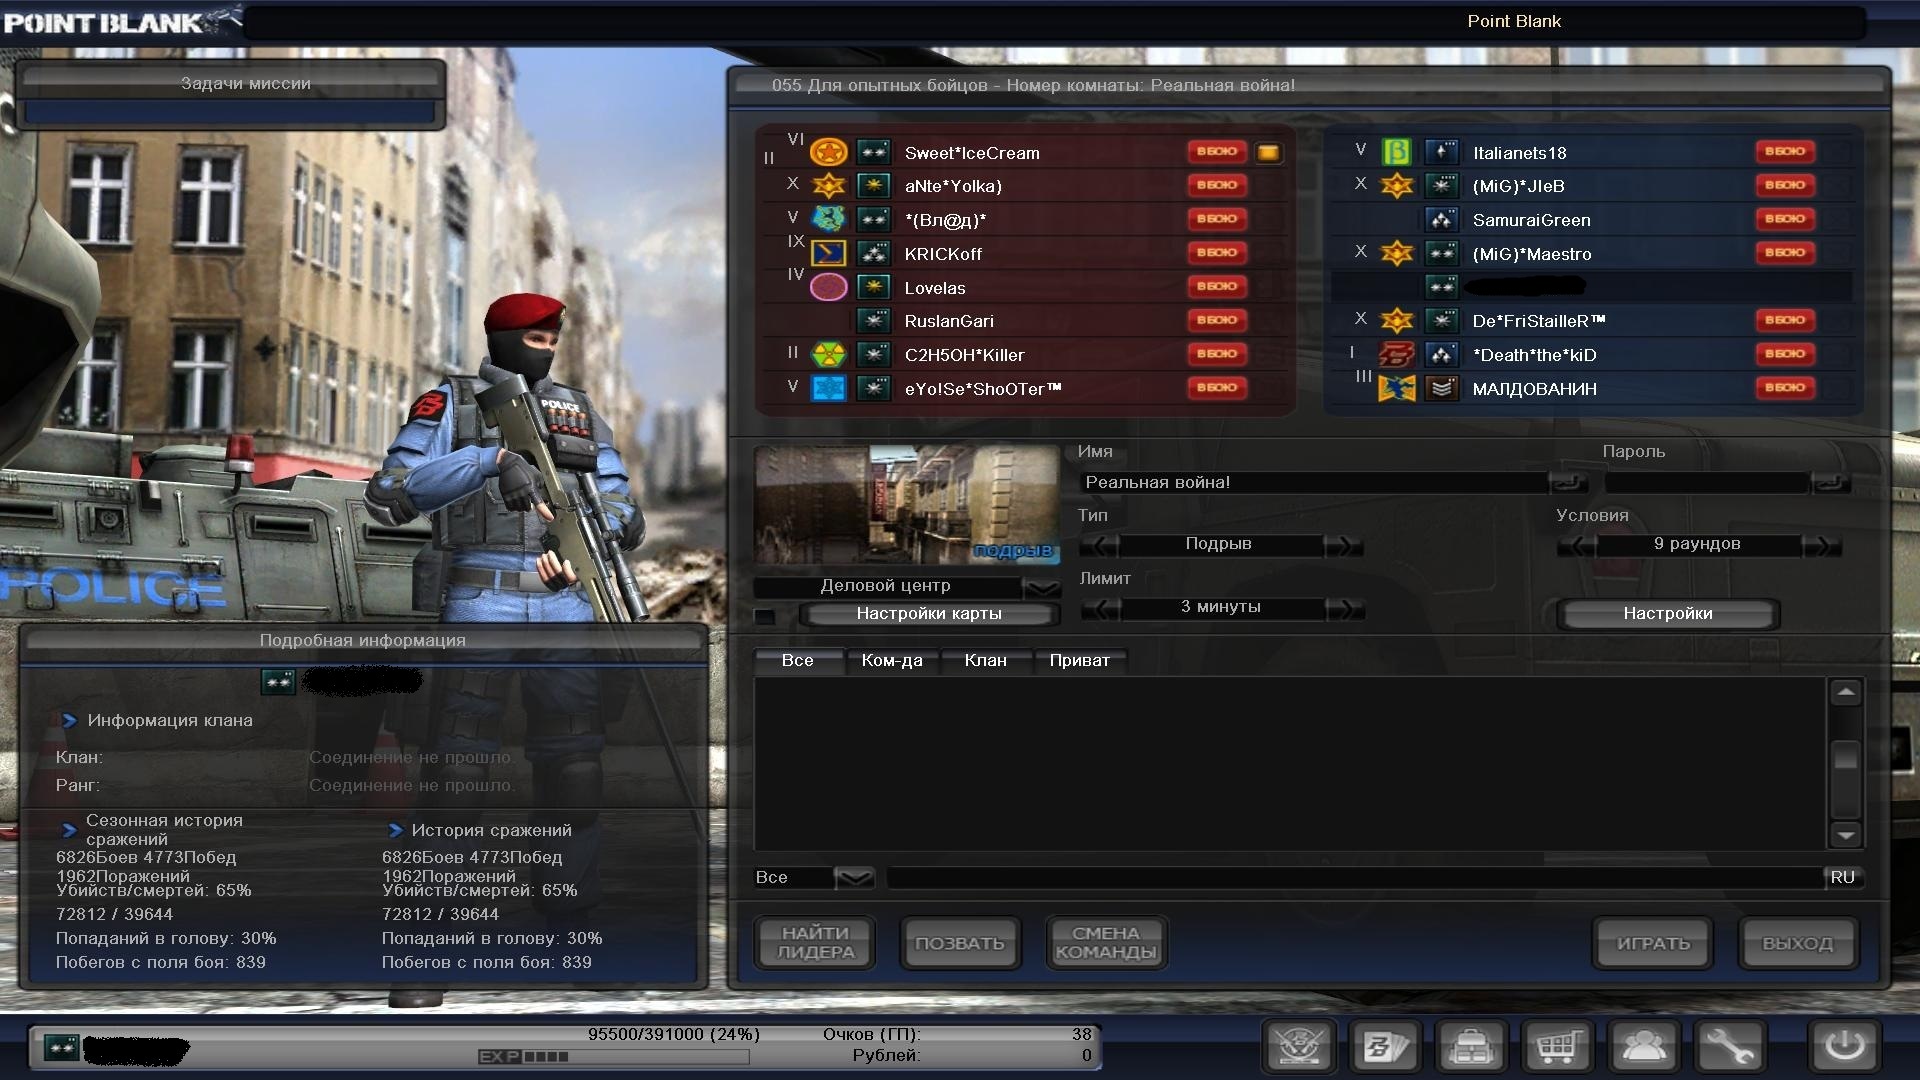
Task: Open the PB cards menu icon
Action: (1386, 1047)
